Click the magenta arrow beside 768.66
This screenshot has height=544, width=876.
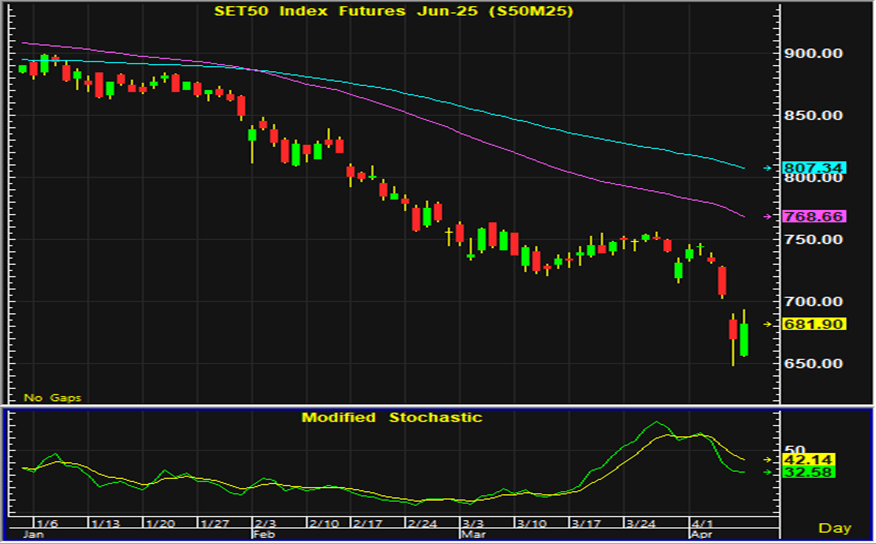[767, 216]
